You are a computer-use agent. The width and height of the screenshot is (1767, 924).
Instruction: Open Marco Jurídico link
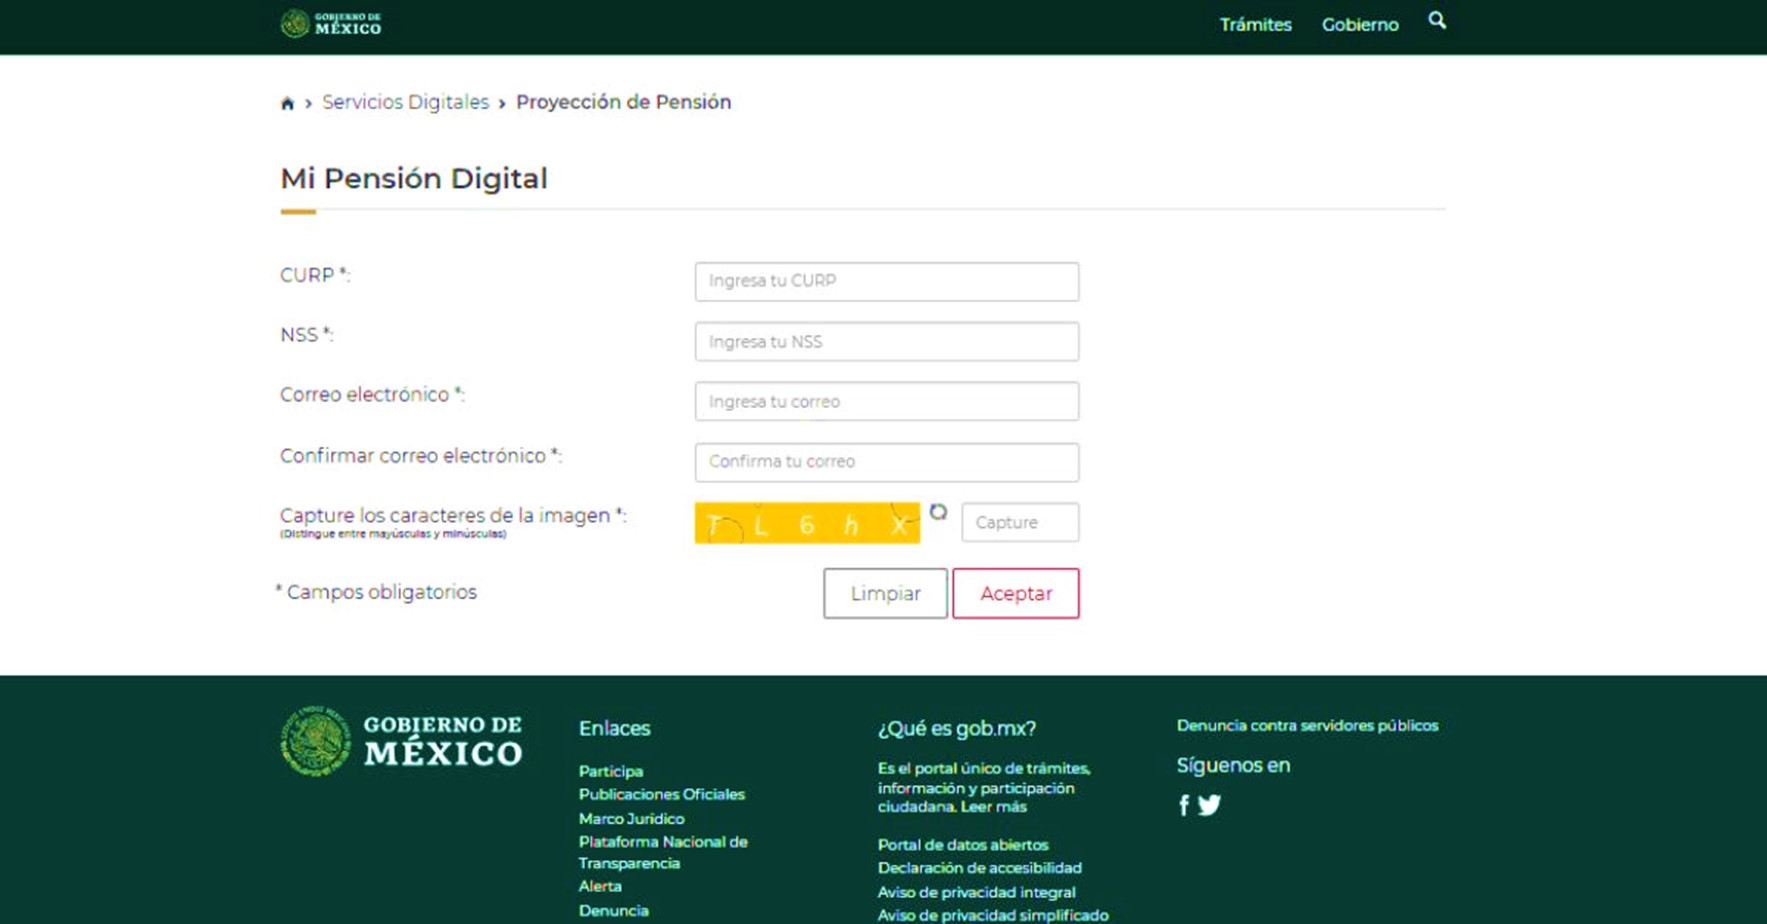[632, 818]
